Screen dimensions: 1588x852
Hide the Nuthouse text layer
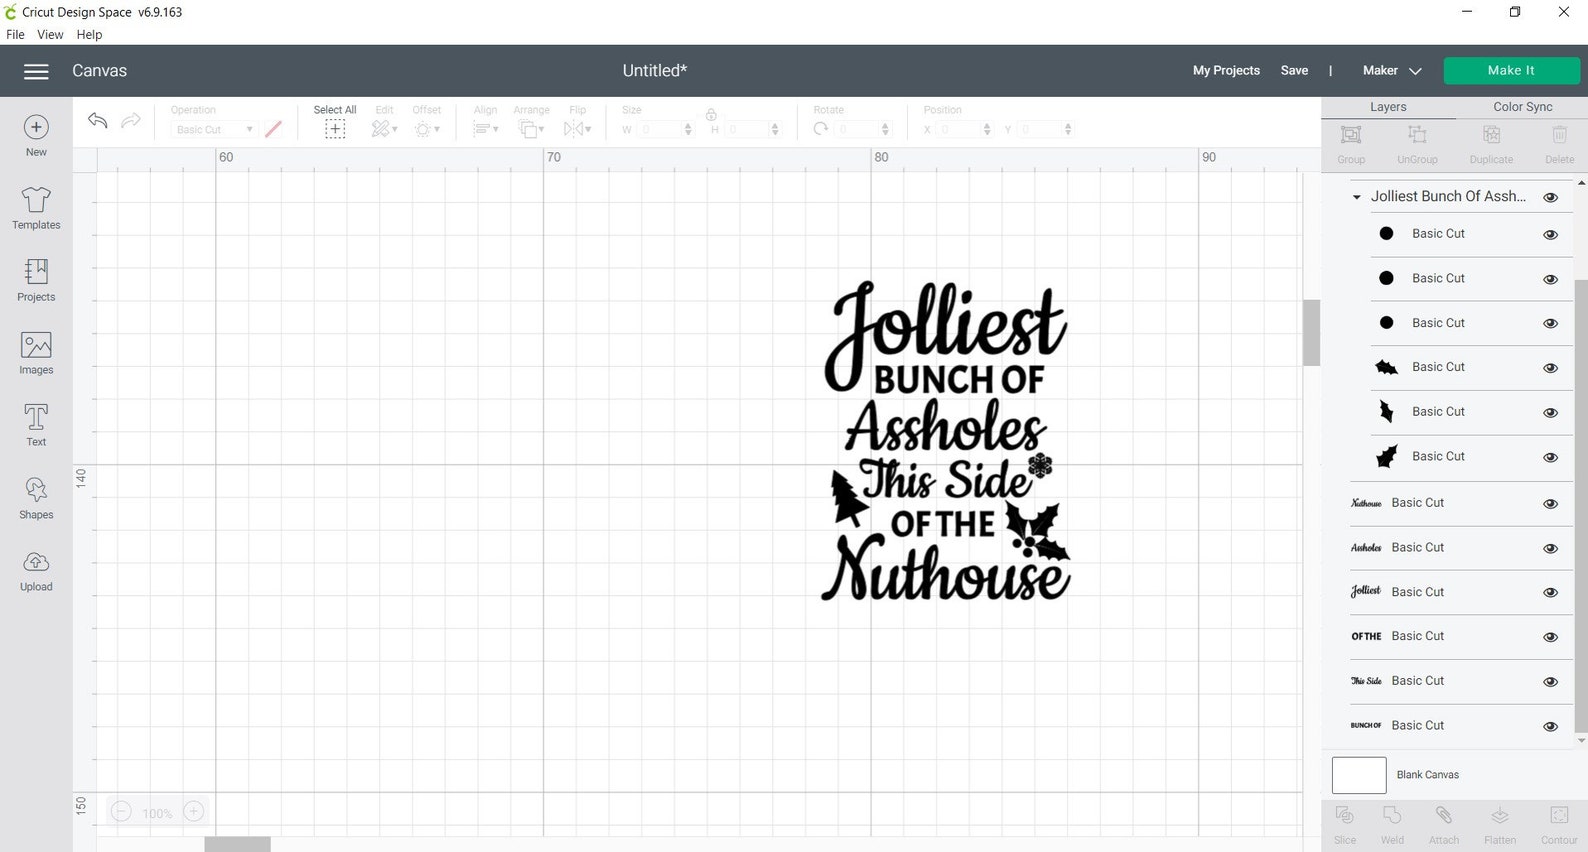(x=1550, y=504)
